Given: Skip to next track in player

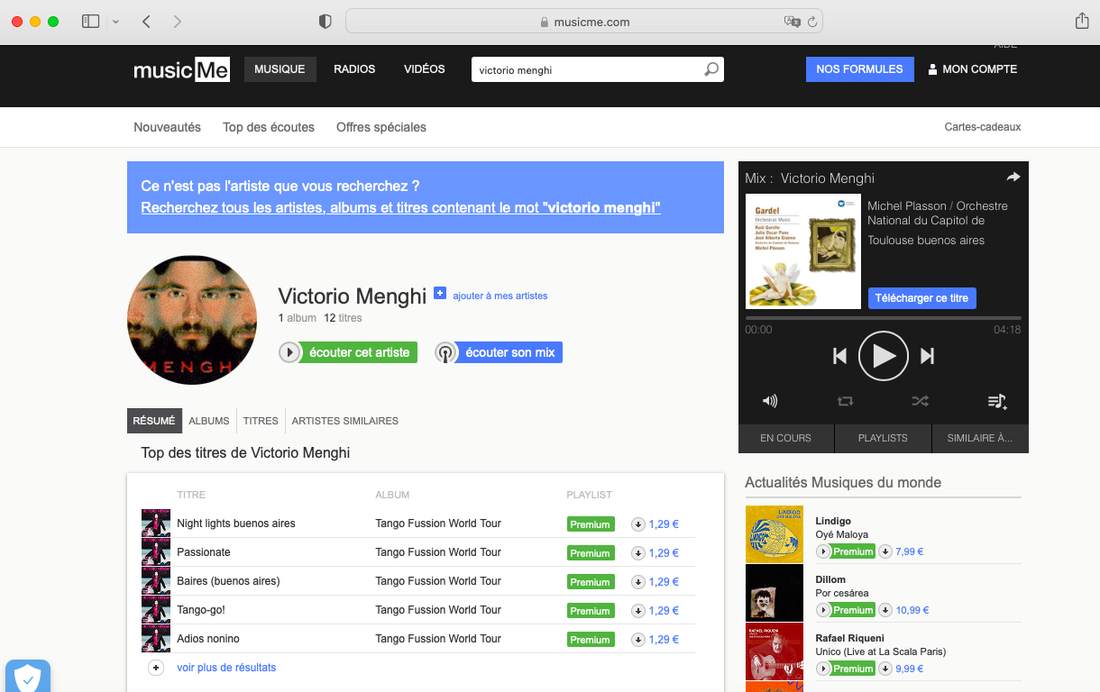Looking at the screenshot, I should [927, 356].
